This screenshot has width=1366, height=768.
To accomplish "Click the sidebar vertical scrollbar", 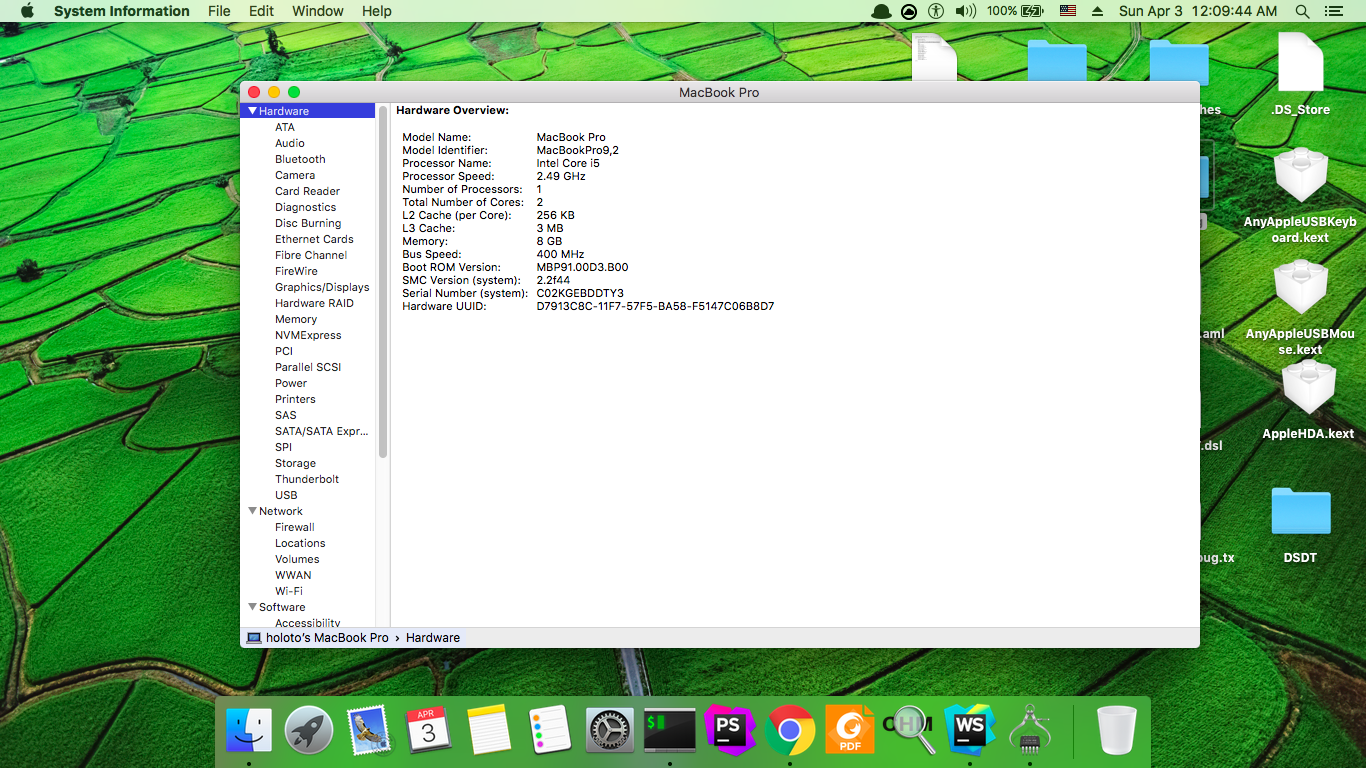I will coord(383,282).
